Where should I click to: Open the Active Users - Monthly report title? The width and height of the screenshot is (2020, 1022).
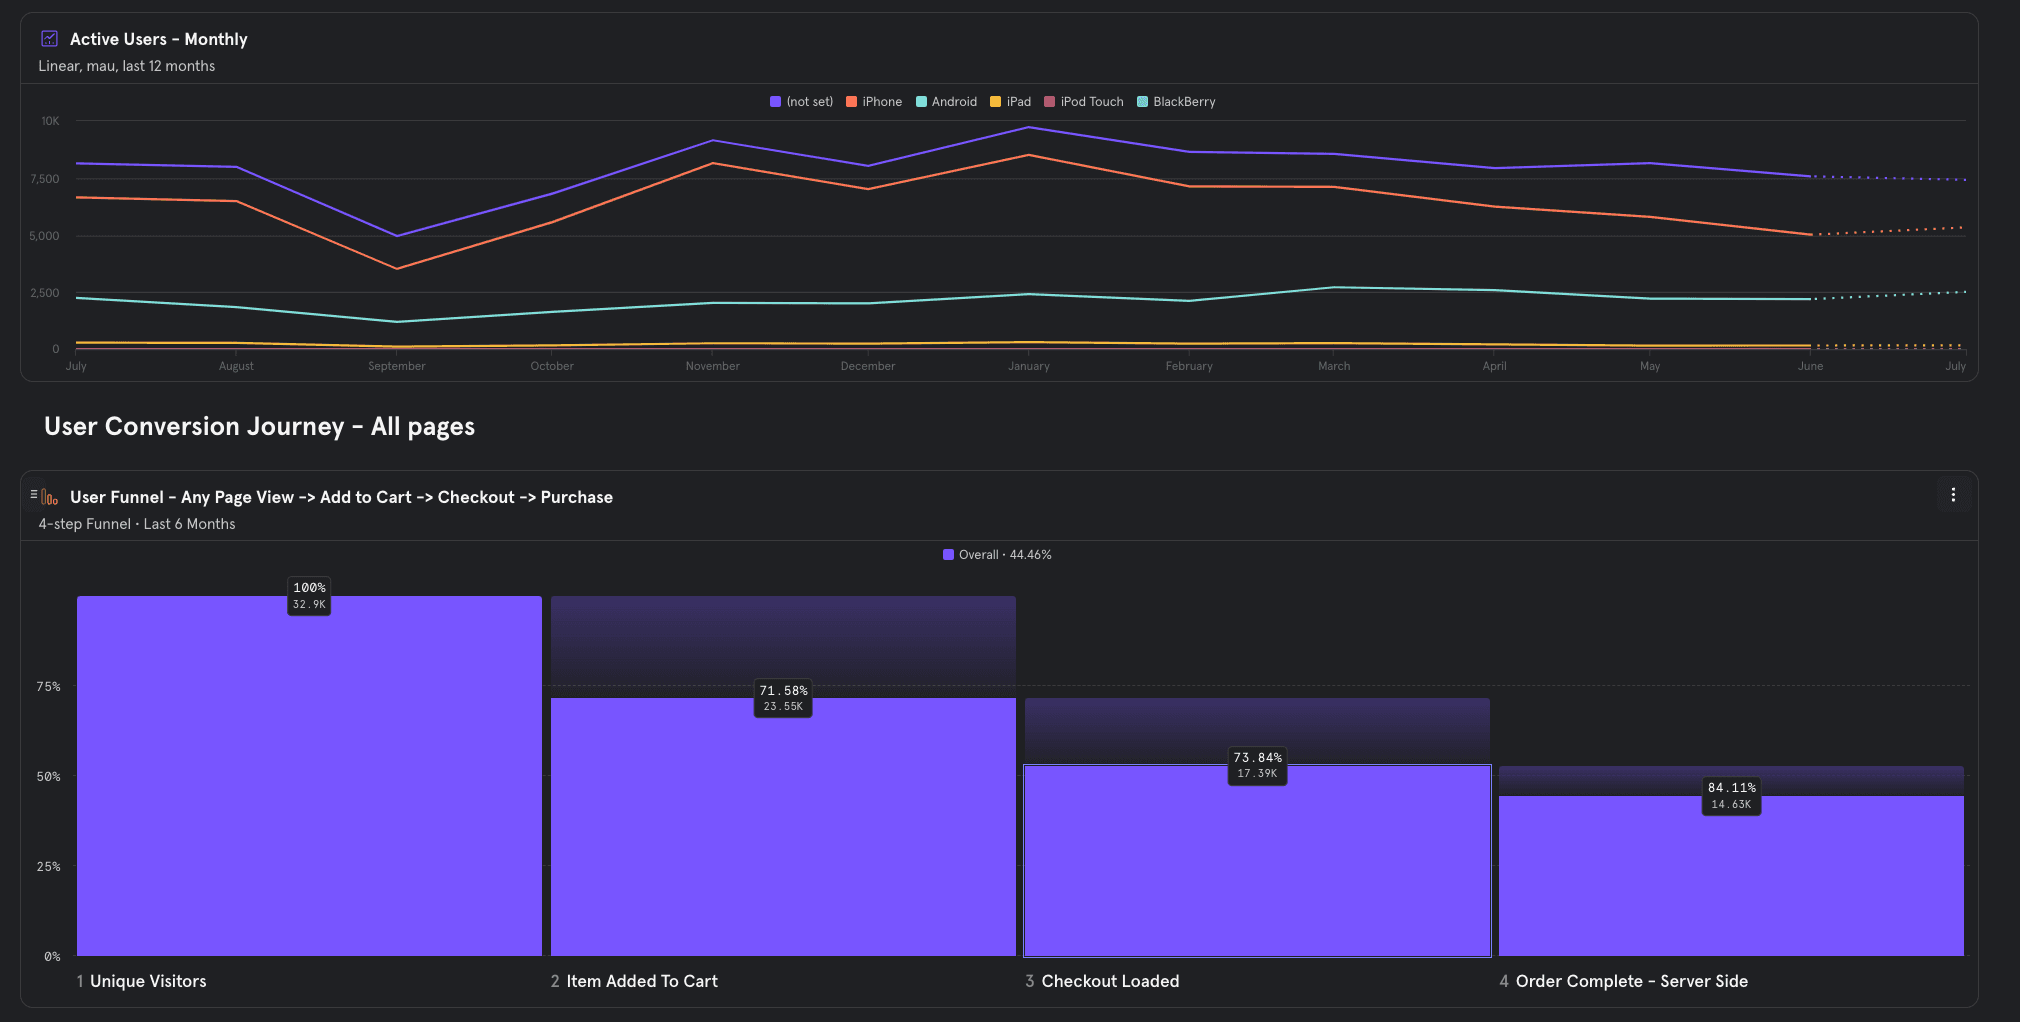(x=158, y=39)
